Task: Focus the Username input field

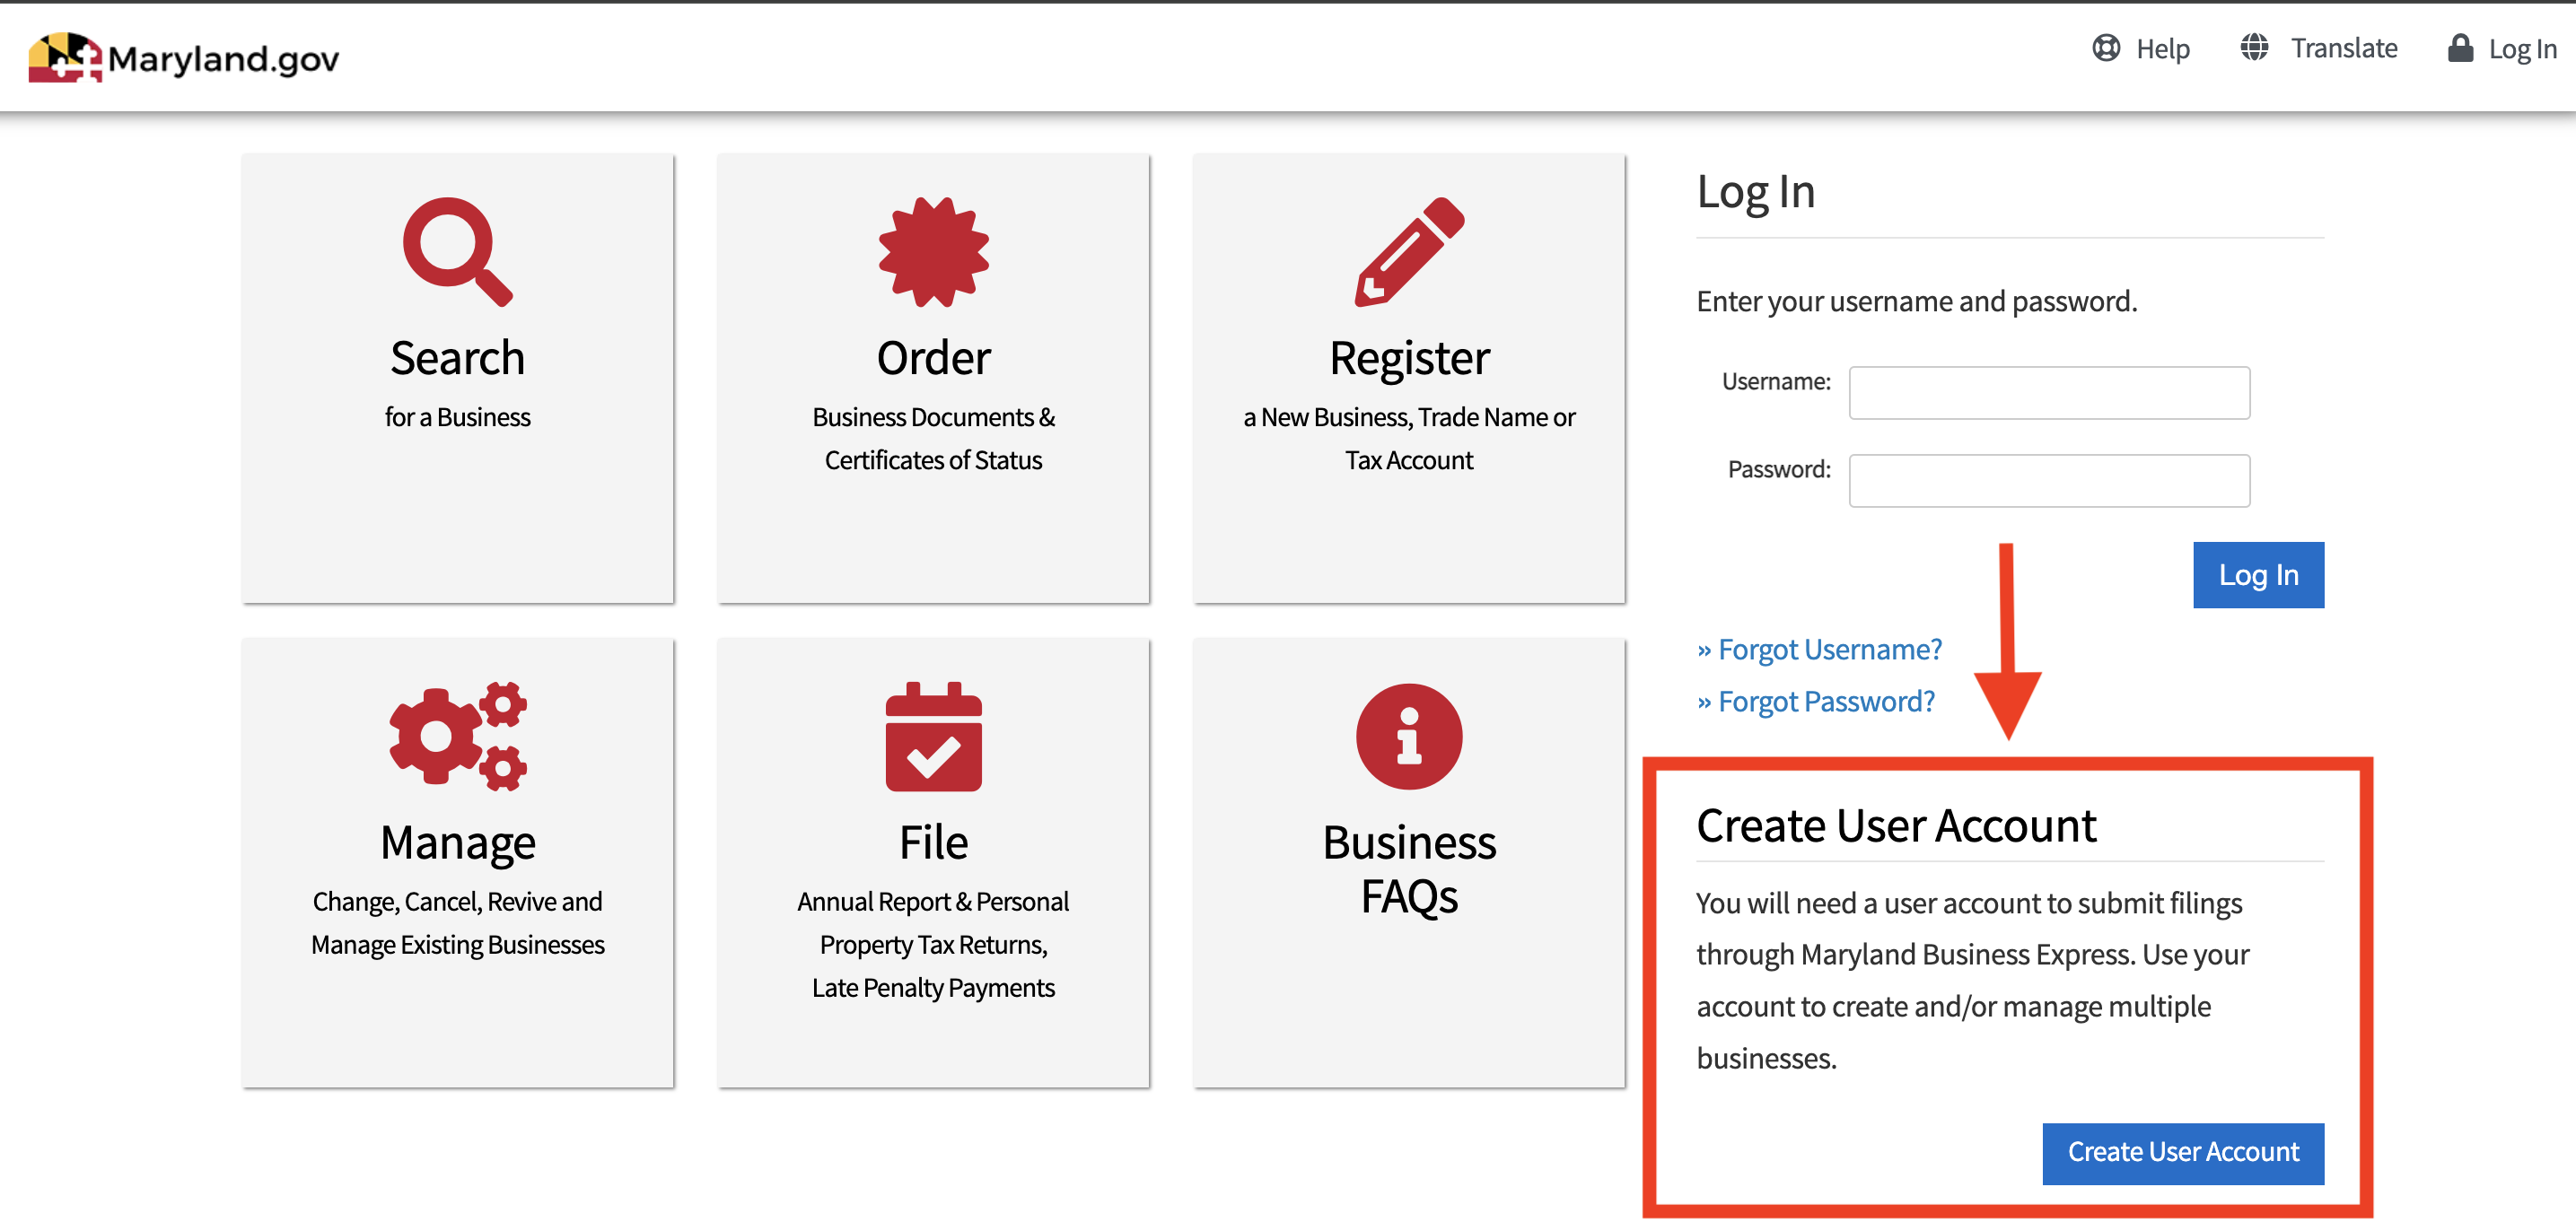Action: (x=2049, y=393)
